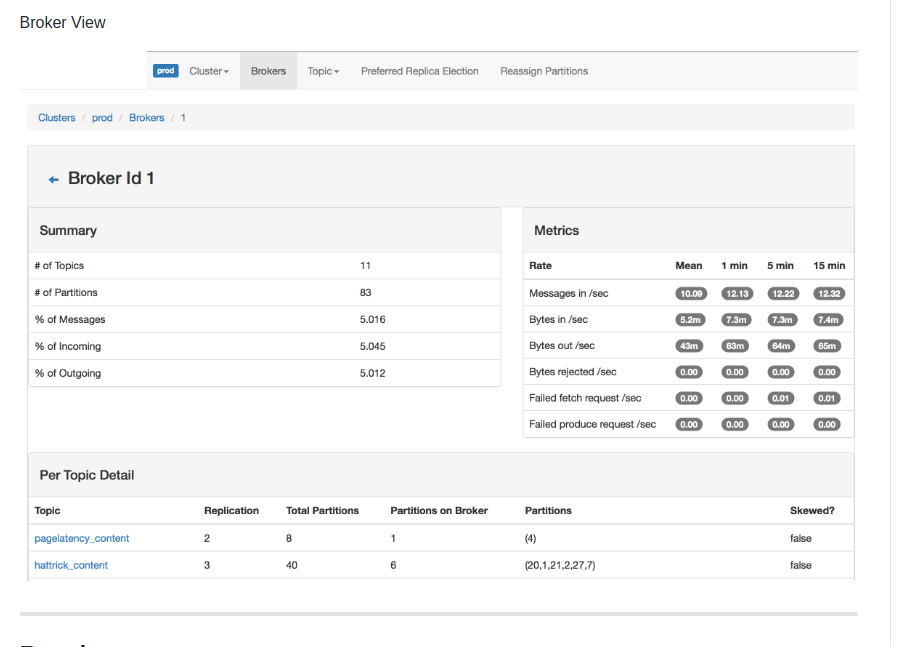Click partitions list (20,1,21,2,27,7)
Viewport: 900px width, 647px height.
point(560,565)
